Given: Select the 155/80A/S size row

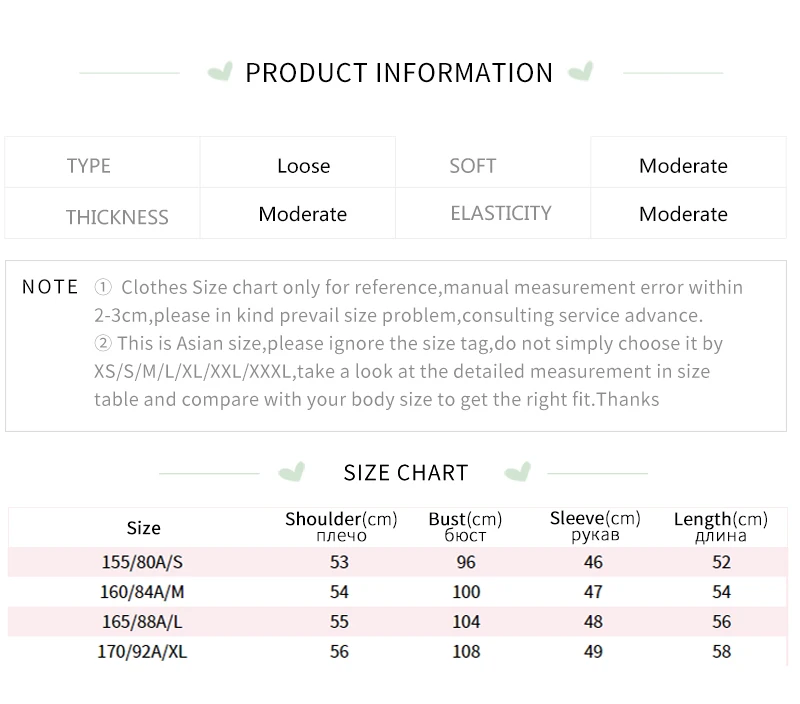Looking at the screenshot, I should click(x=143, y=562).
